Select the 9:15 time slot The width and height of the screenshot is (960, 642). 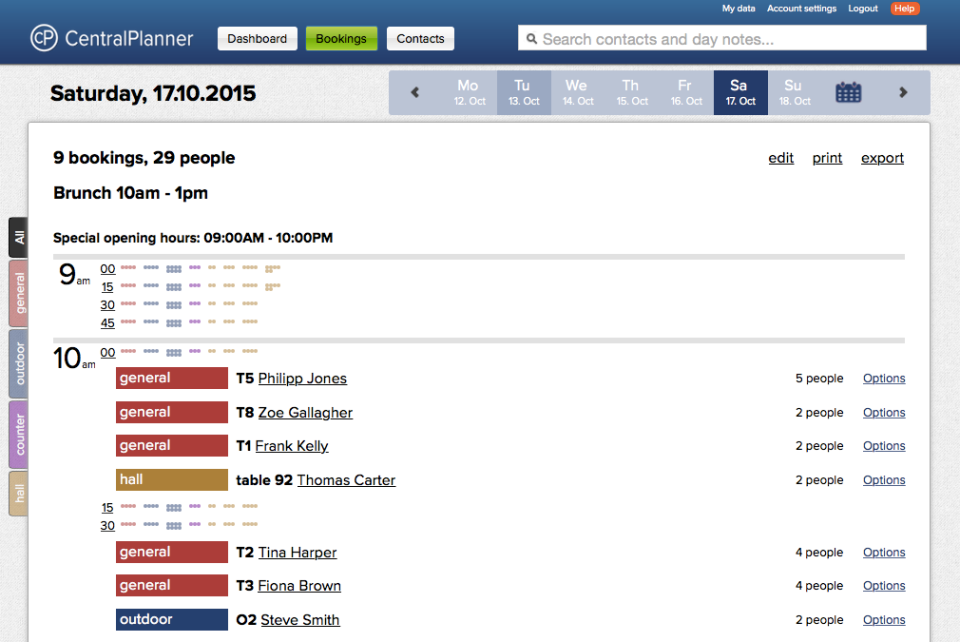pyautogui.click(x=108, y=286)
